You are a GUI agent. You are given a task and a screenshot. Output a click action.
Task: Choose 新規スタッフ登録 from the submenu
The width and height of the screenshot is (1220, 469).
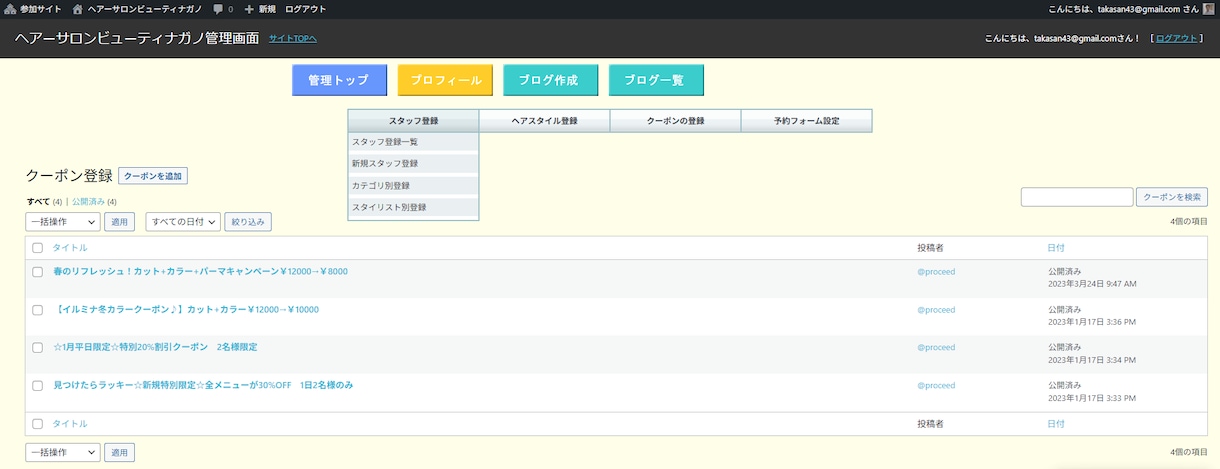pyautogui.click(x=413, y=163)
